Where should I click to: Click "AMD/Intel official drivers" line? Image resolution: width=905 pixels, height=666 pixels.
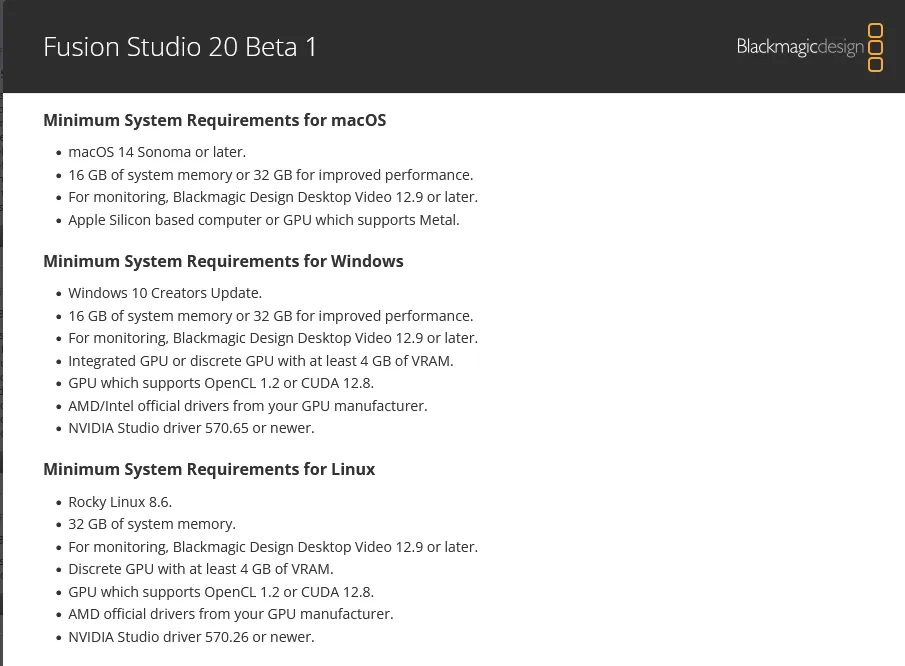click(x=248, y=406)
